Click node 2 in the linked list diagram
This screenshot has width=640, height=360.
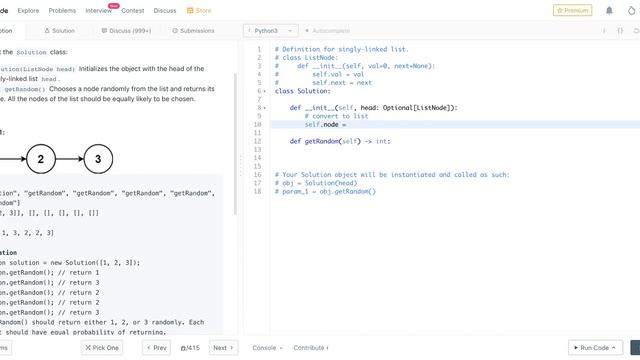41,159
